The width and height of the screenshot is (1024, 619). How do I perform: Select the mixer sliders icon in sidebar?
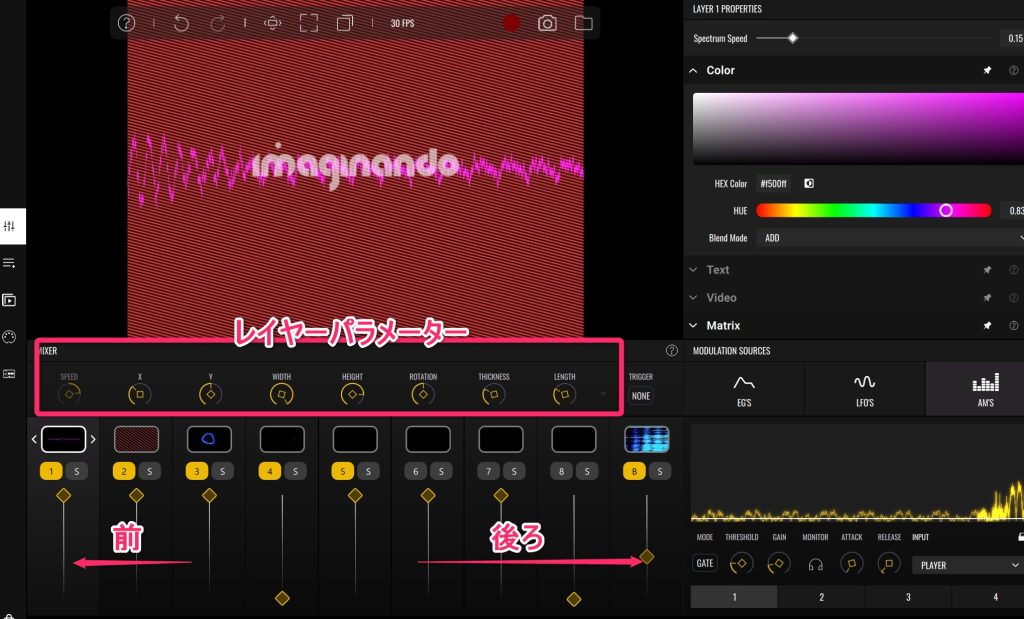click(10, 227)
